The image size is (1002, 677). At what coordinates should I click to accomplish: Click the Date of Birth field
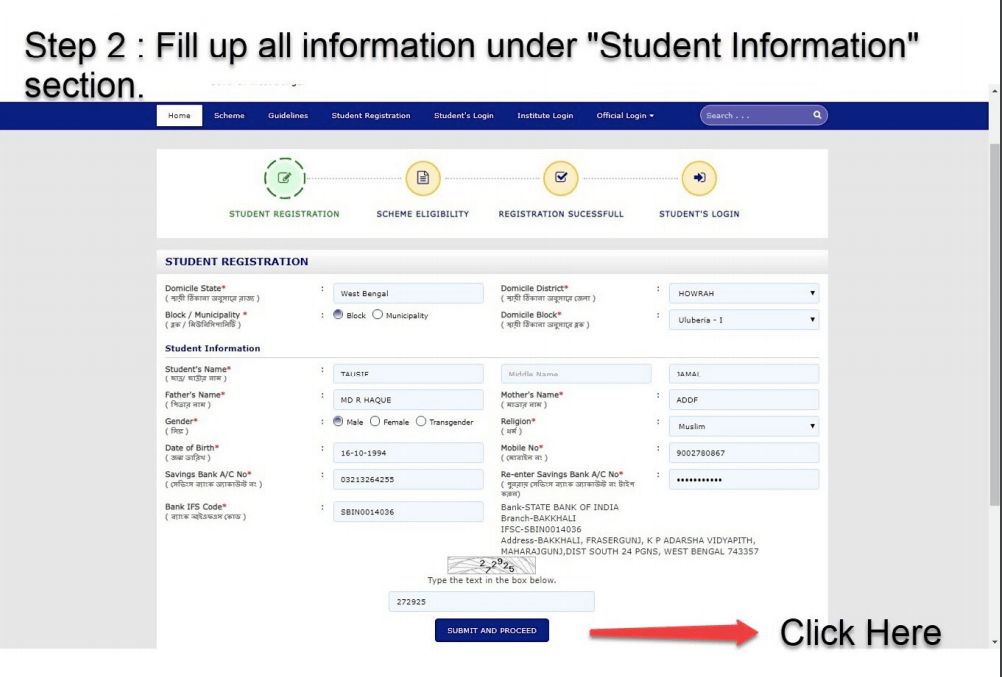(x=408, y=453)
